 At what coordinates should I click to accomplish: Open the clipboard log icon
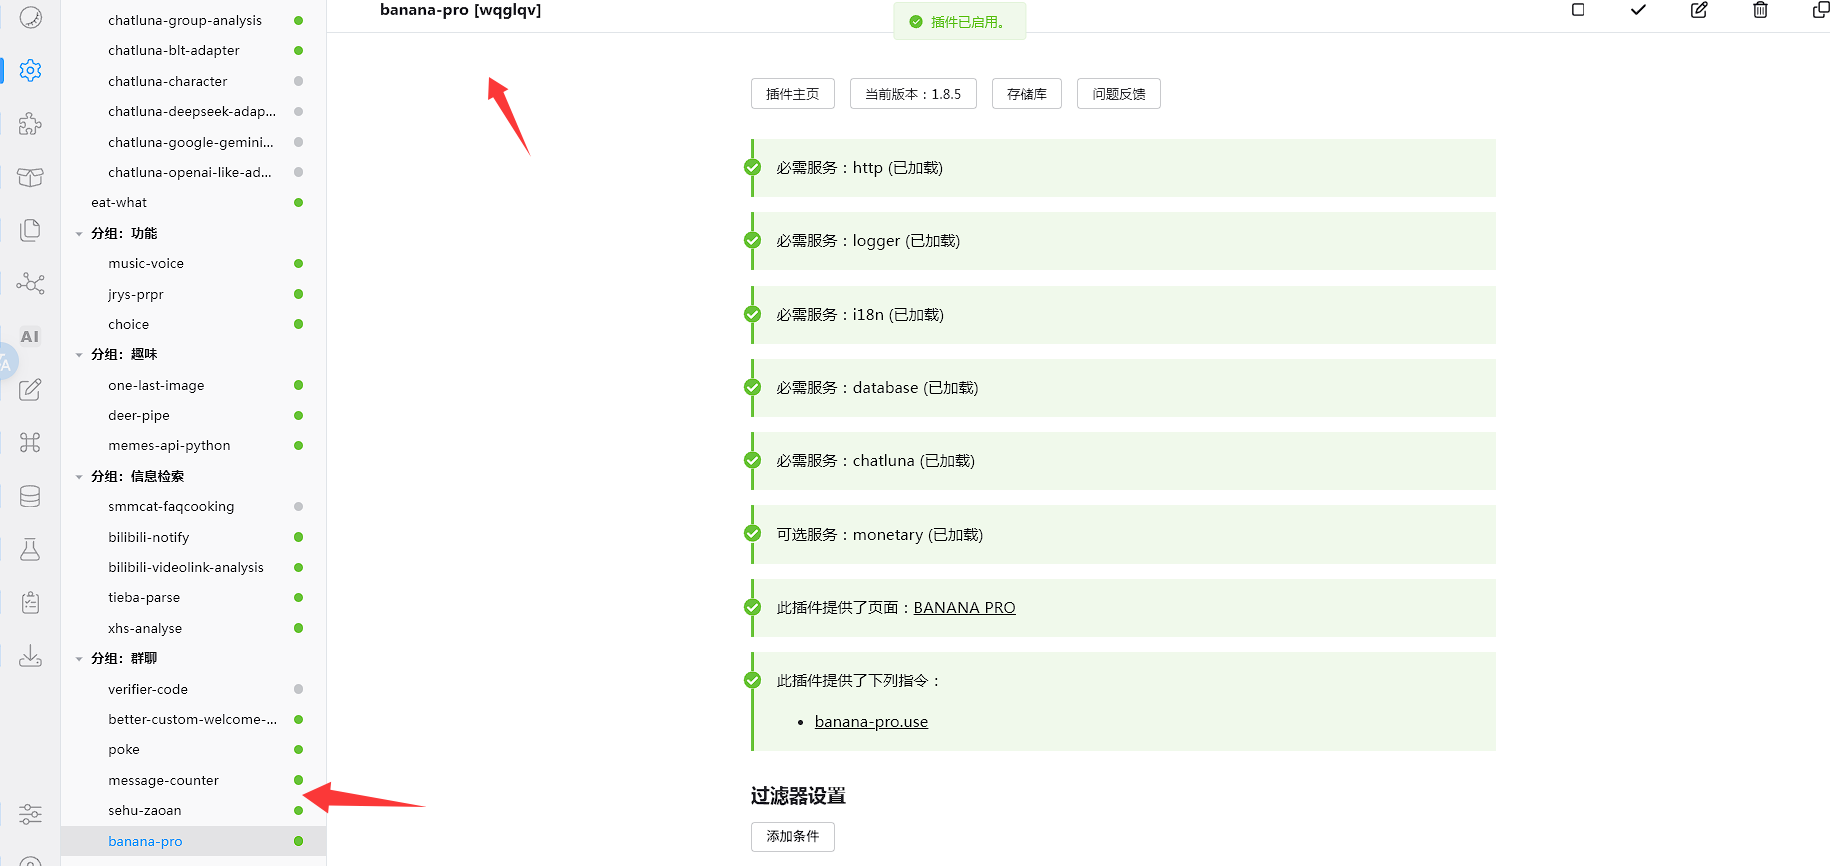coord(31,602)
